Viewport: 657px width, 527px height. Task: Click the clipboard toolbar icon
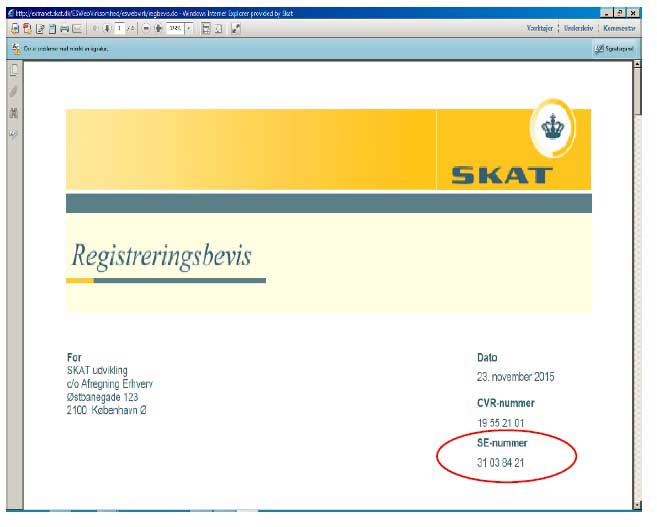(x=52, y=28)
